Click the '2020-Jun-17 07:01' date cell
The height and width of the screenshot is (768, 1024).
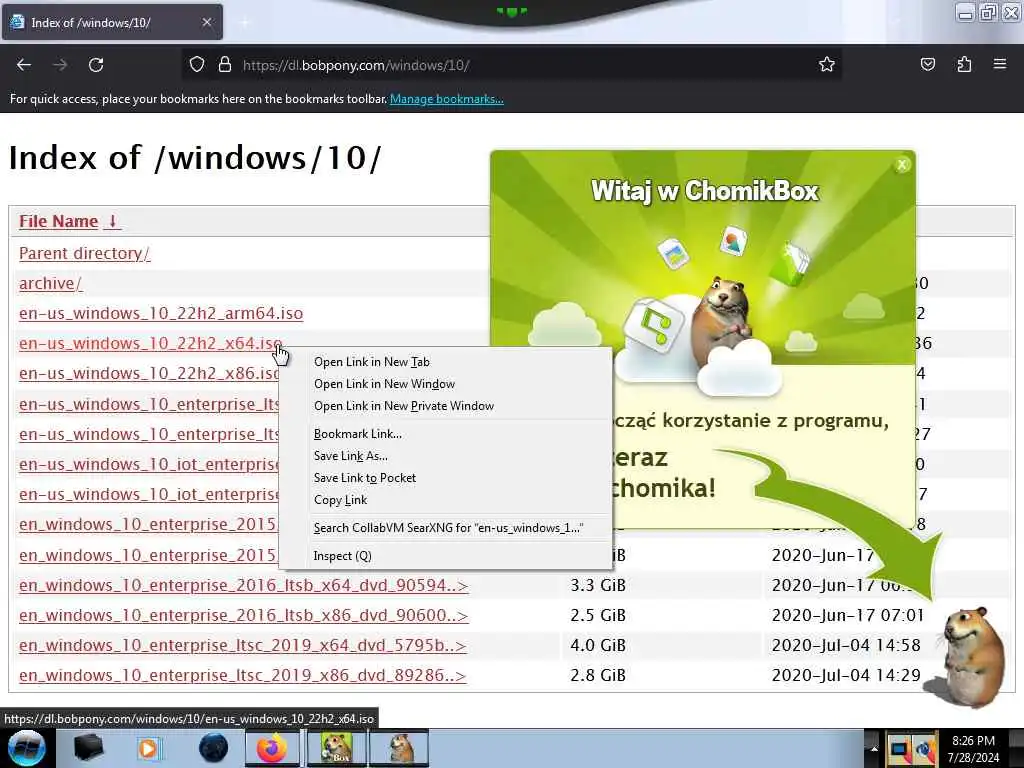[847, 615]
